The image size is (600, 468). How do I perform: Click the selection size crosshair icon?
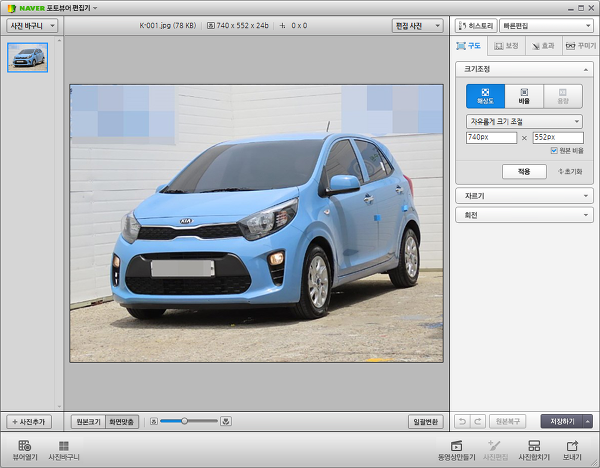(x=282, y=26)
